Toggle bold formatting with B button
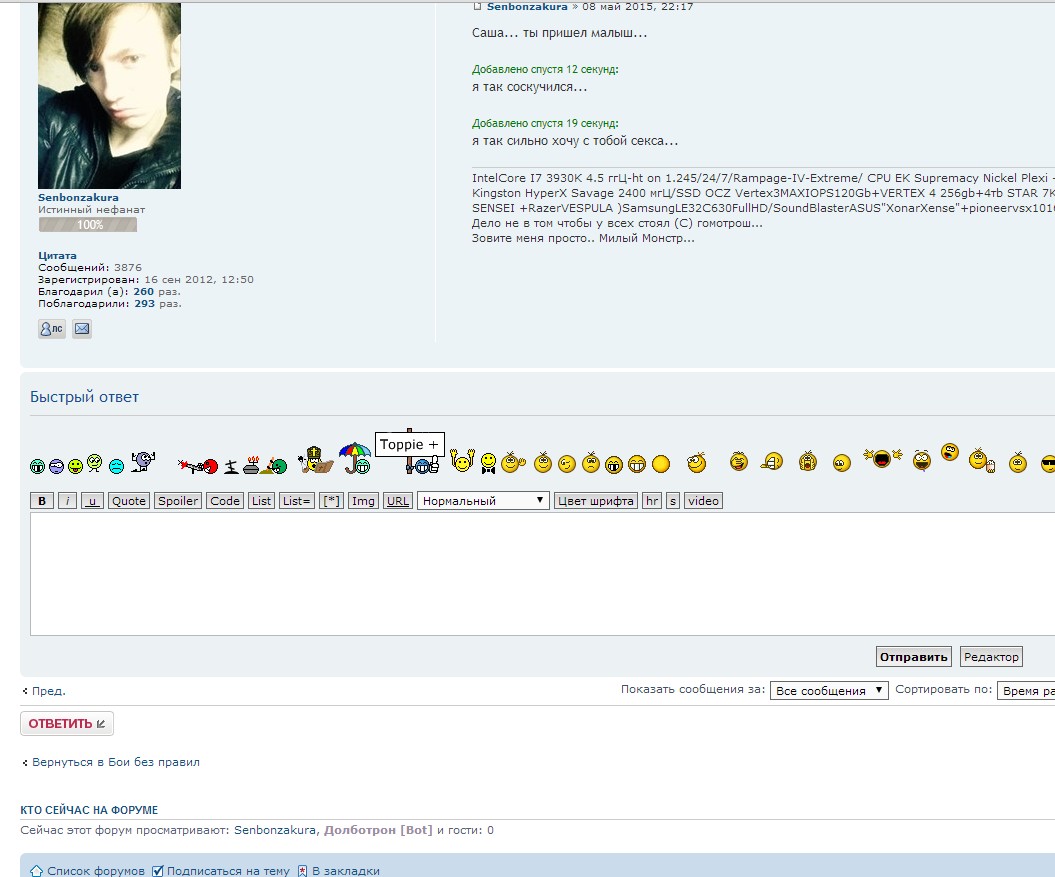This screenshot has width=1055, height=877. pos(42,501)
